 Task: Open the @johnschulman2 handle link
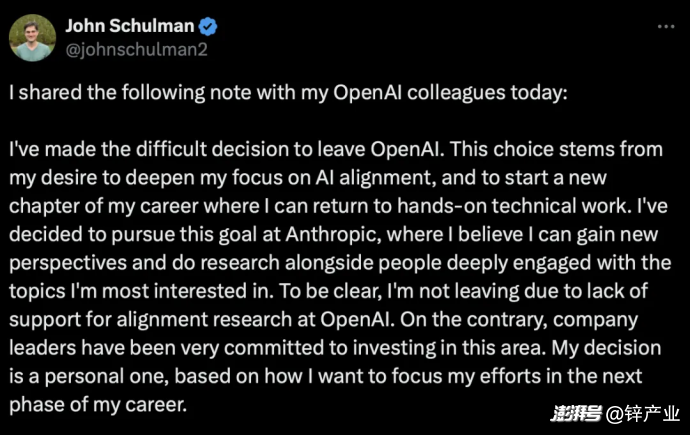(136, 49)
